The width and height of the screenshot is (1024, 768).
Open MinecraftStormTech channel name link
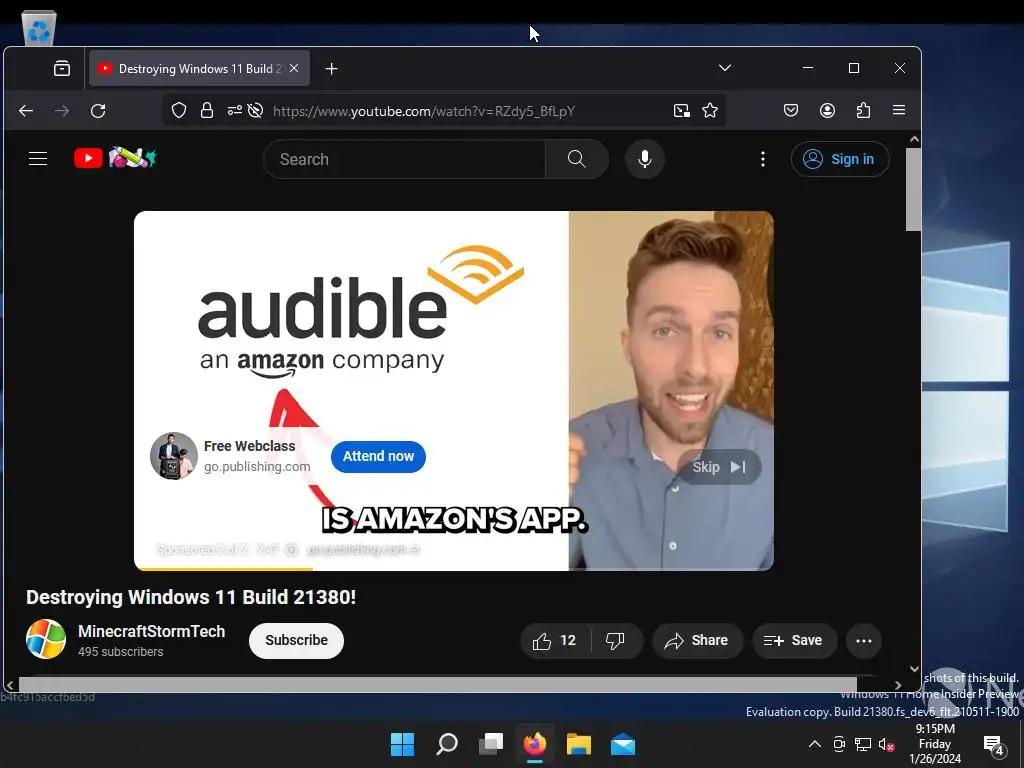pyautogui.click(x=152, y=632)
